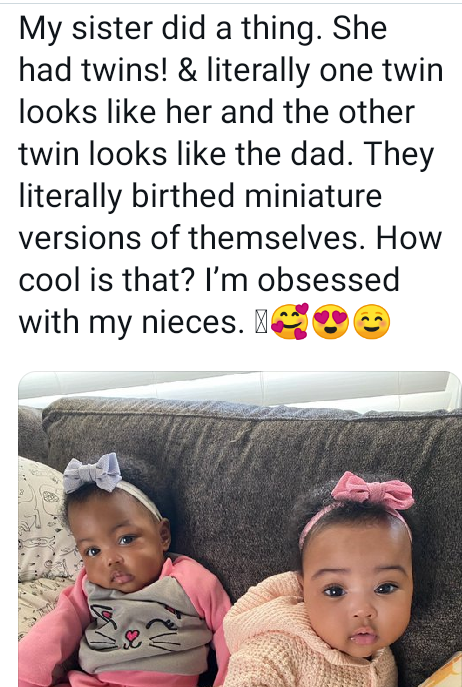Screen dimensions: 462x687
Task: Click the face of the left baby
Action: [118, 552]
